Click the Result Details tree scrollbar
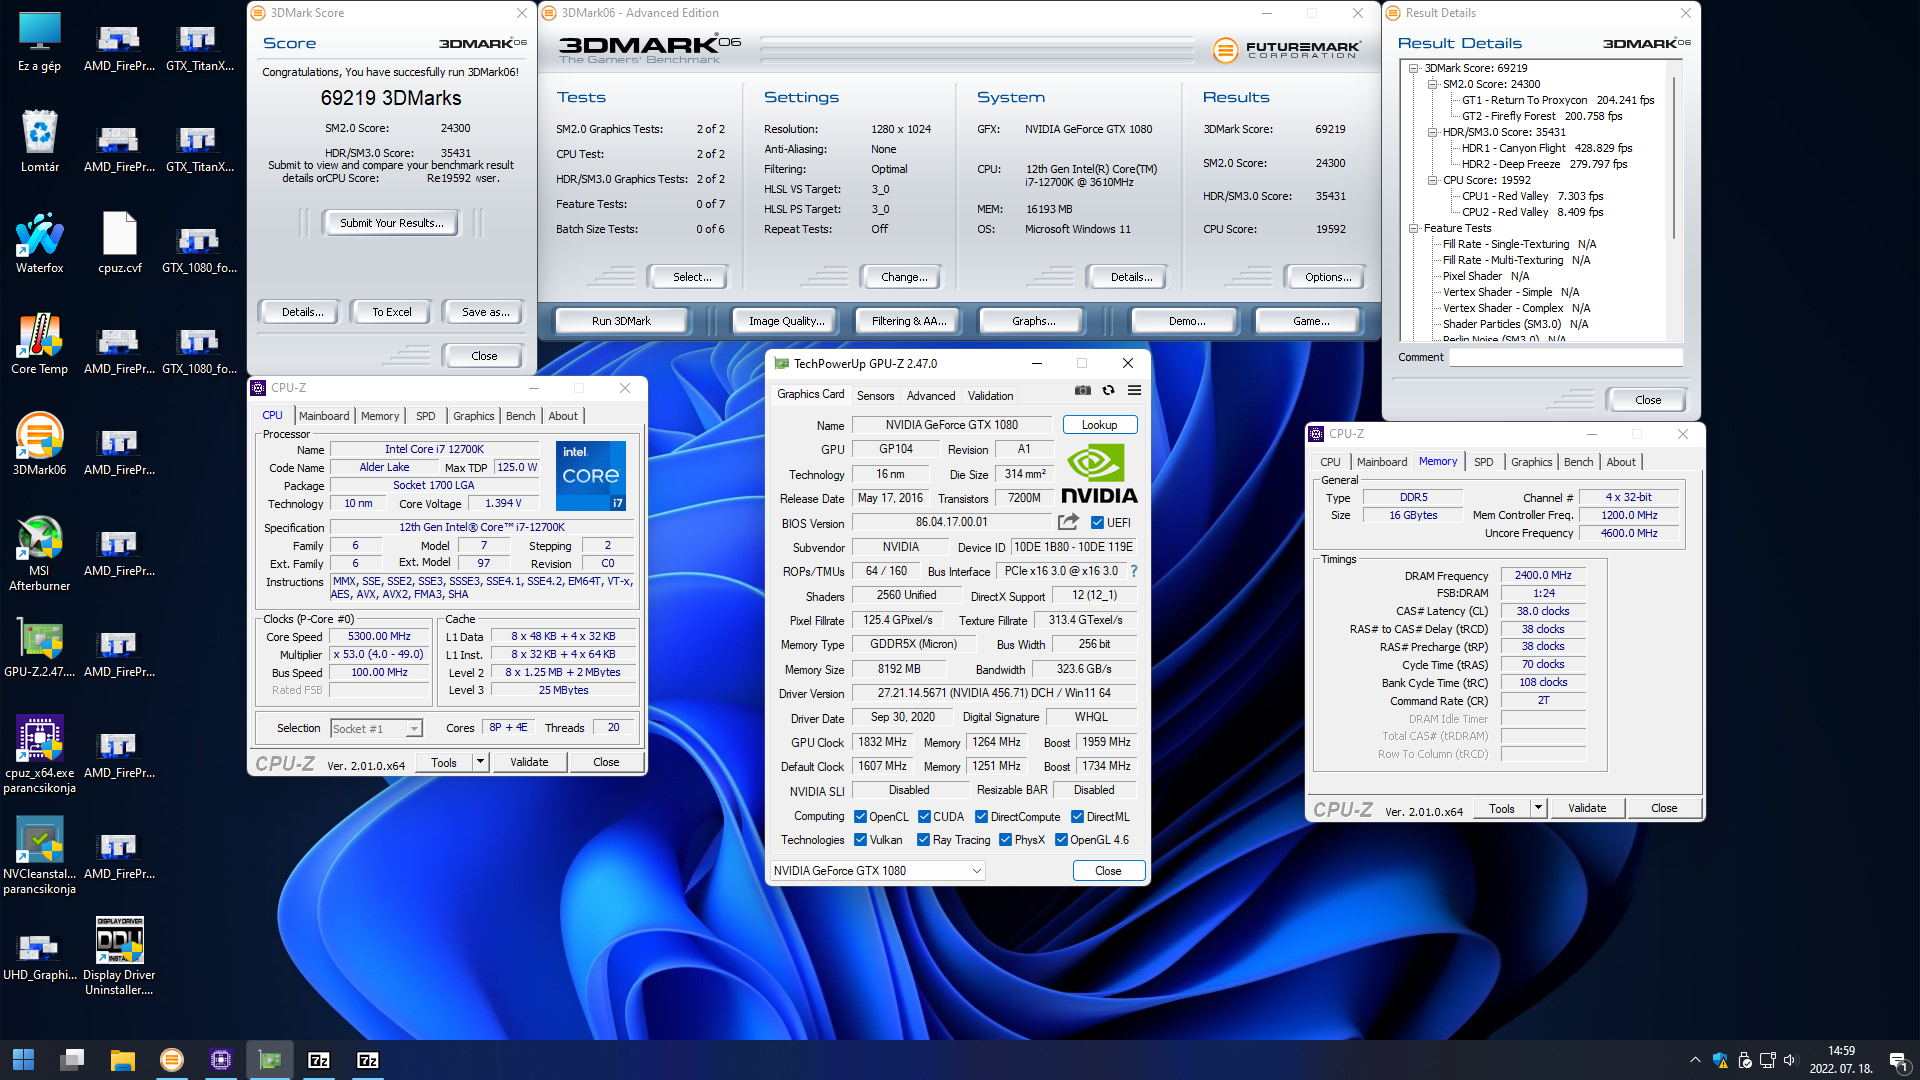This screenshot has width=1920, height=1080. pyautogui.click(x=1674, y=160)
